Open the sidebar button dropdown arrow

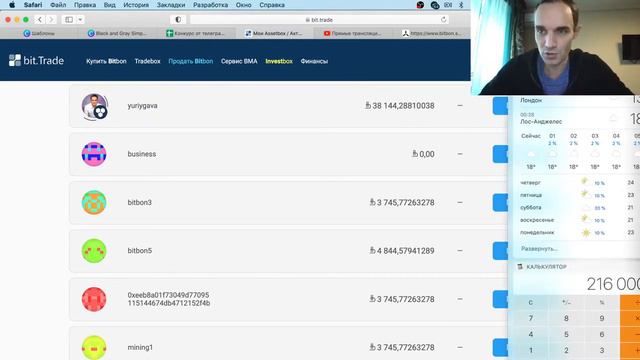pos(80,20)
